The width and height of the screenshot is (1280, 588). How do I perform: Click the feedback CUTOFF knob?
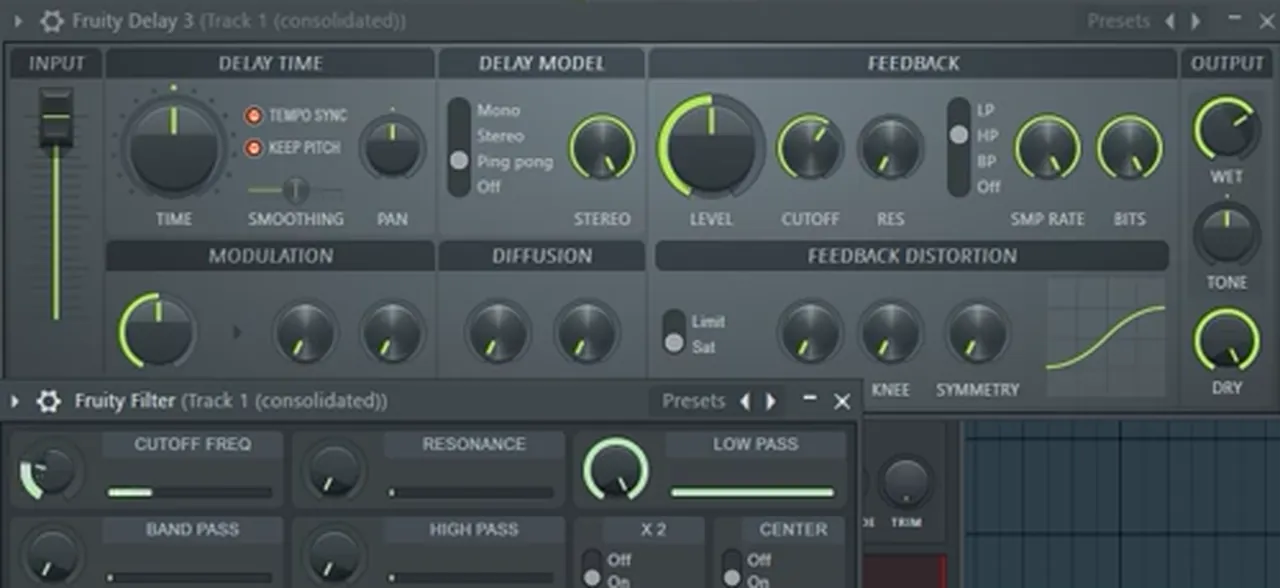[809, 148]
